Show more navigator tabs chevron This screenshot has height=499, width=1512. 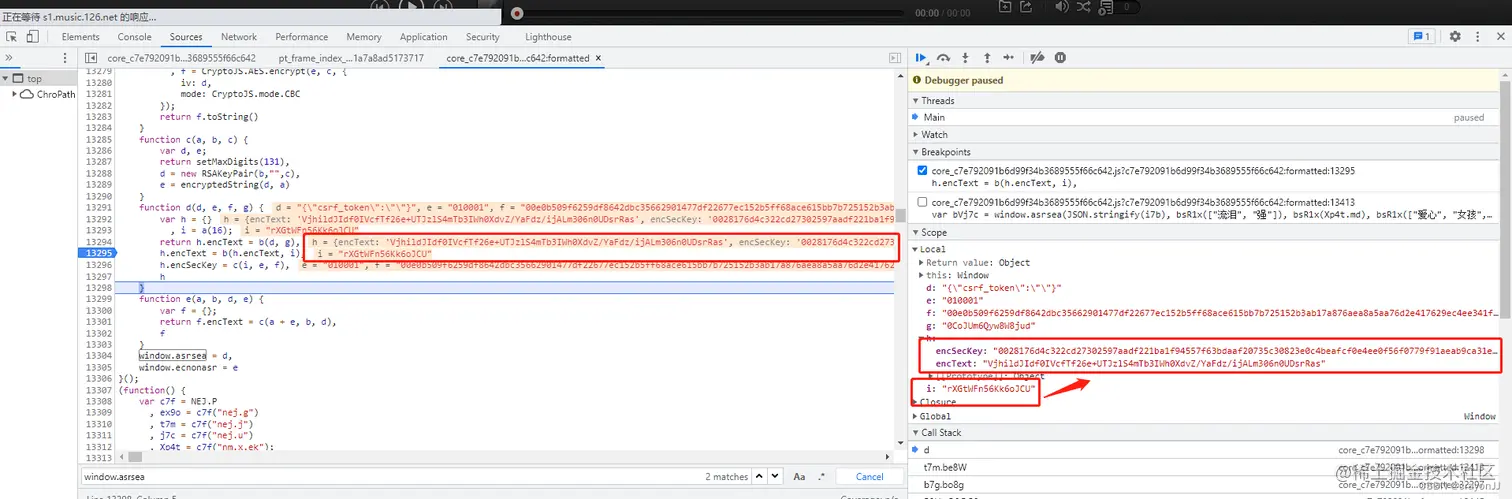9,58
